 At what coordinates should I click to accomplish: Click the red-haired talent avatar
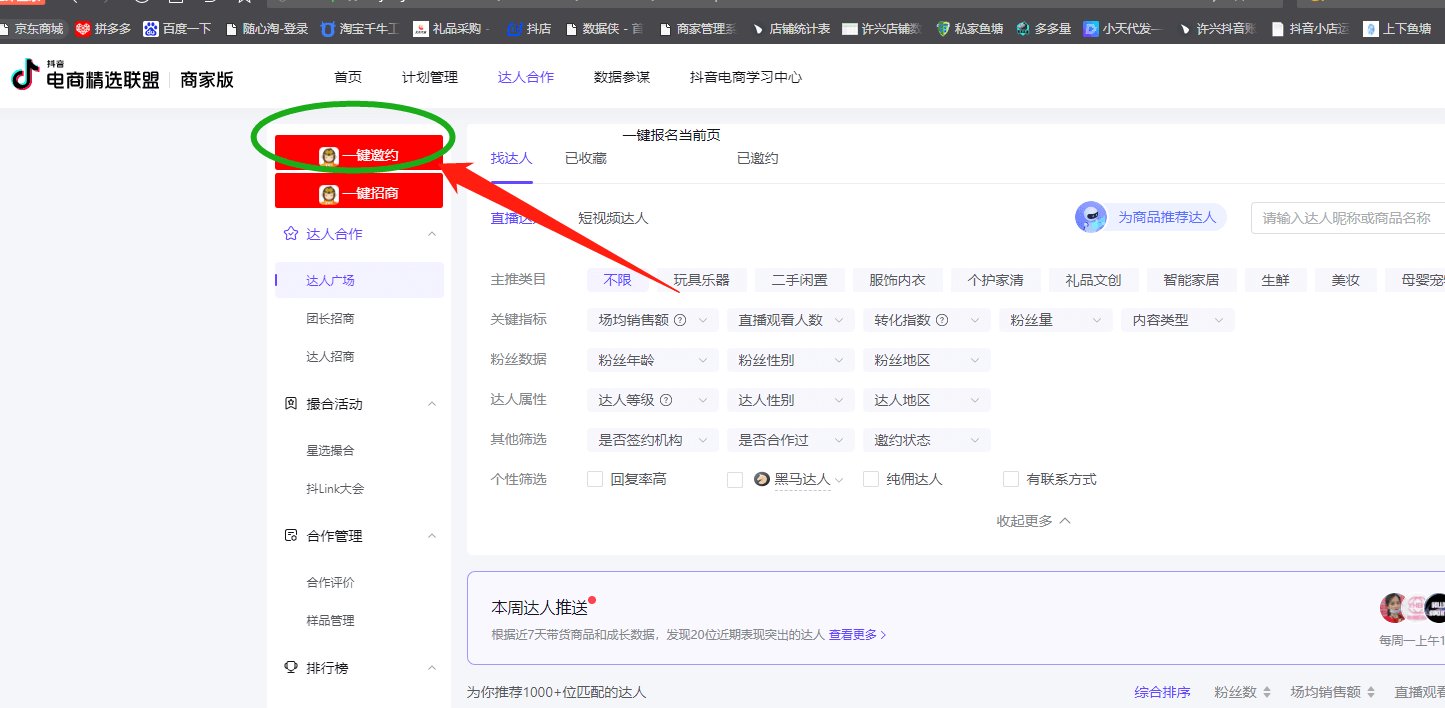[x=1394, y=608]
